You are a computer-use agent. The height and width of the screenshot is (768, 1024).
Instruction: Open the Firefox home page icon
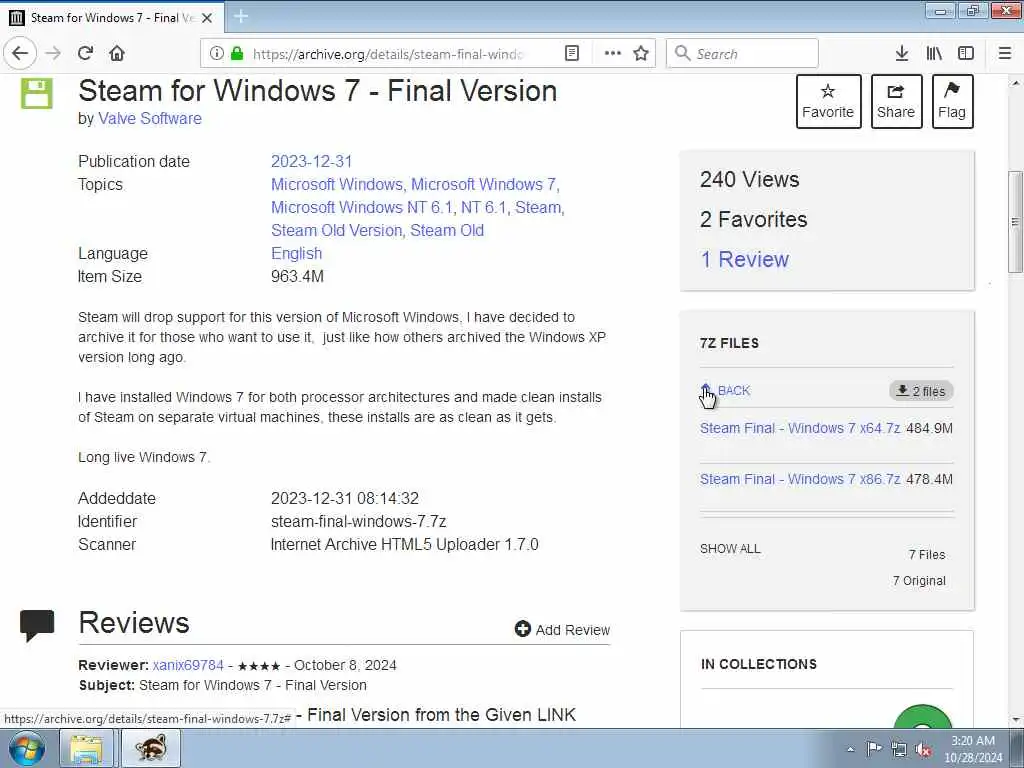tap(117, 53)
